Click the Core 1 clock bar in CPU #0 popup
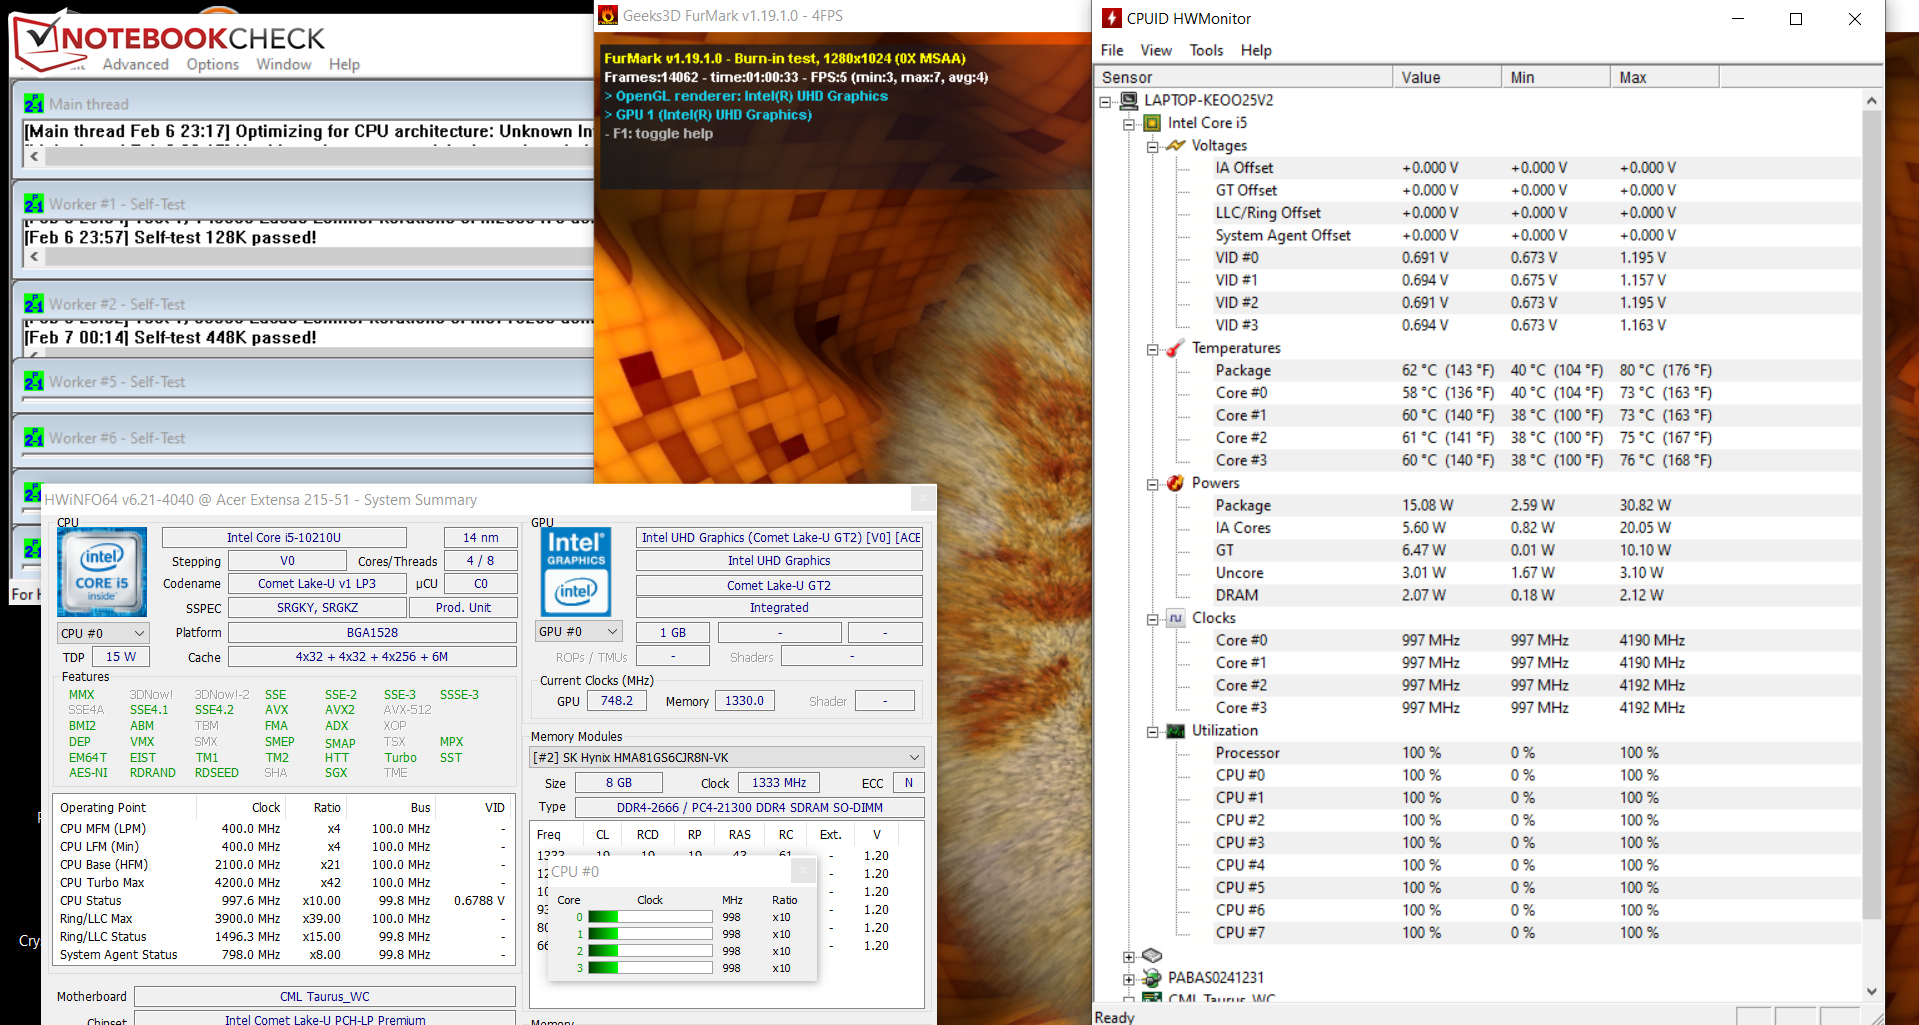 649,934
